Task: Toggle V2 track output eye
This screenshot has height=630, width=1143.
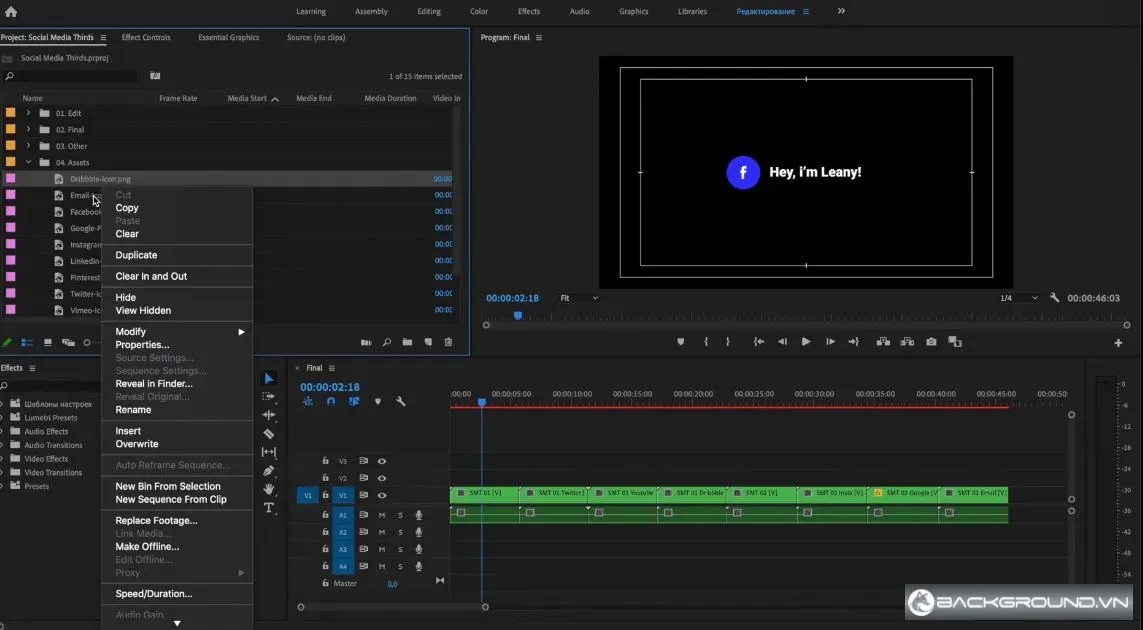Action: [x=381, y=478]
